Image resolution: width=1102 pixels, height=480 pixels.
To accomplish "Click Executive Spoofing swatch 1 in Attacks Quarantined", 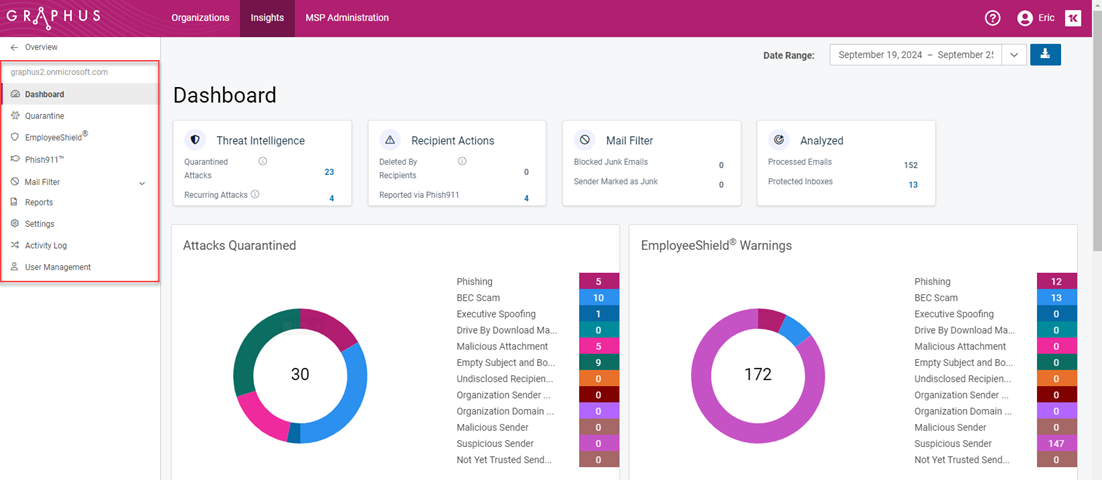I will click(599, 313).
